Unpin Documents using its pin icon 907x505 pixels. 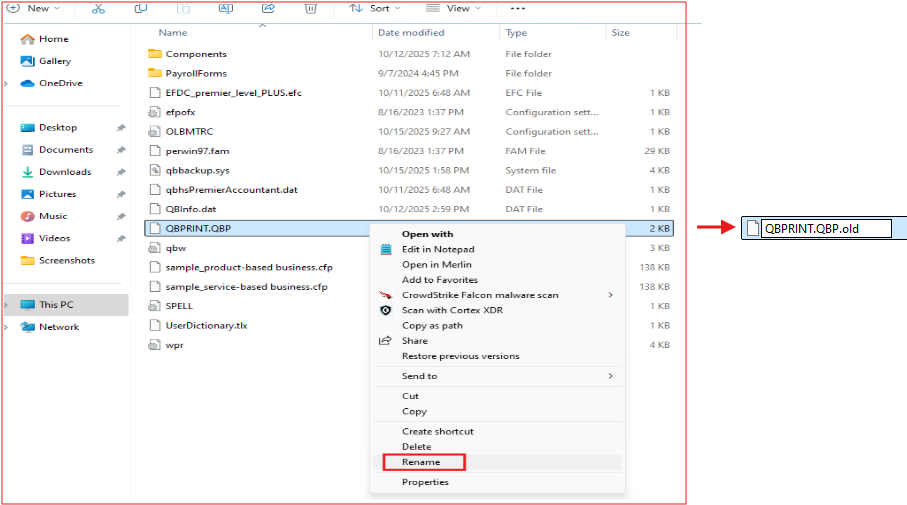(121, 150)
